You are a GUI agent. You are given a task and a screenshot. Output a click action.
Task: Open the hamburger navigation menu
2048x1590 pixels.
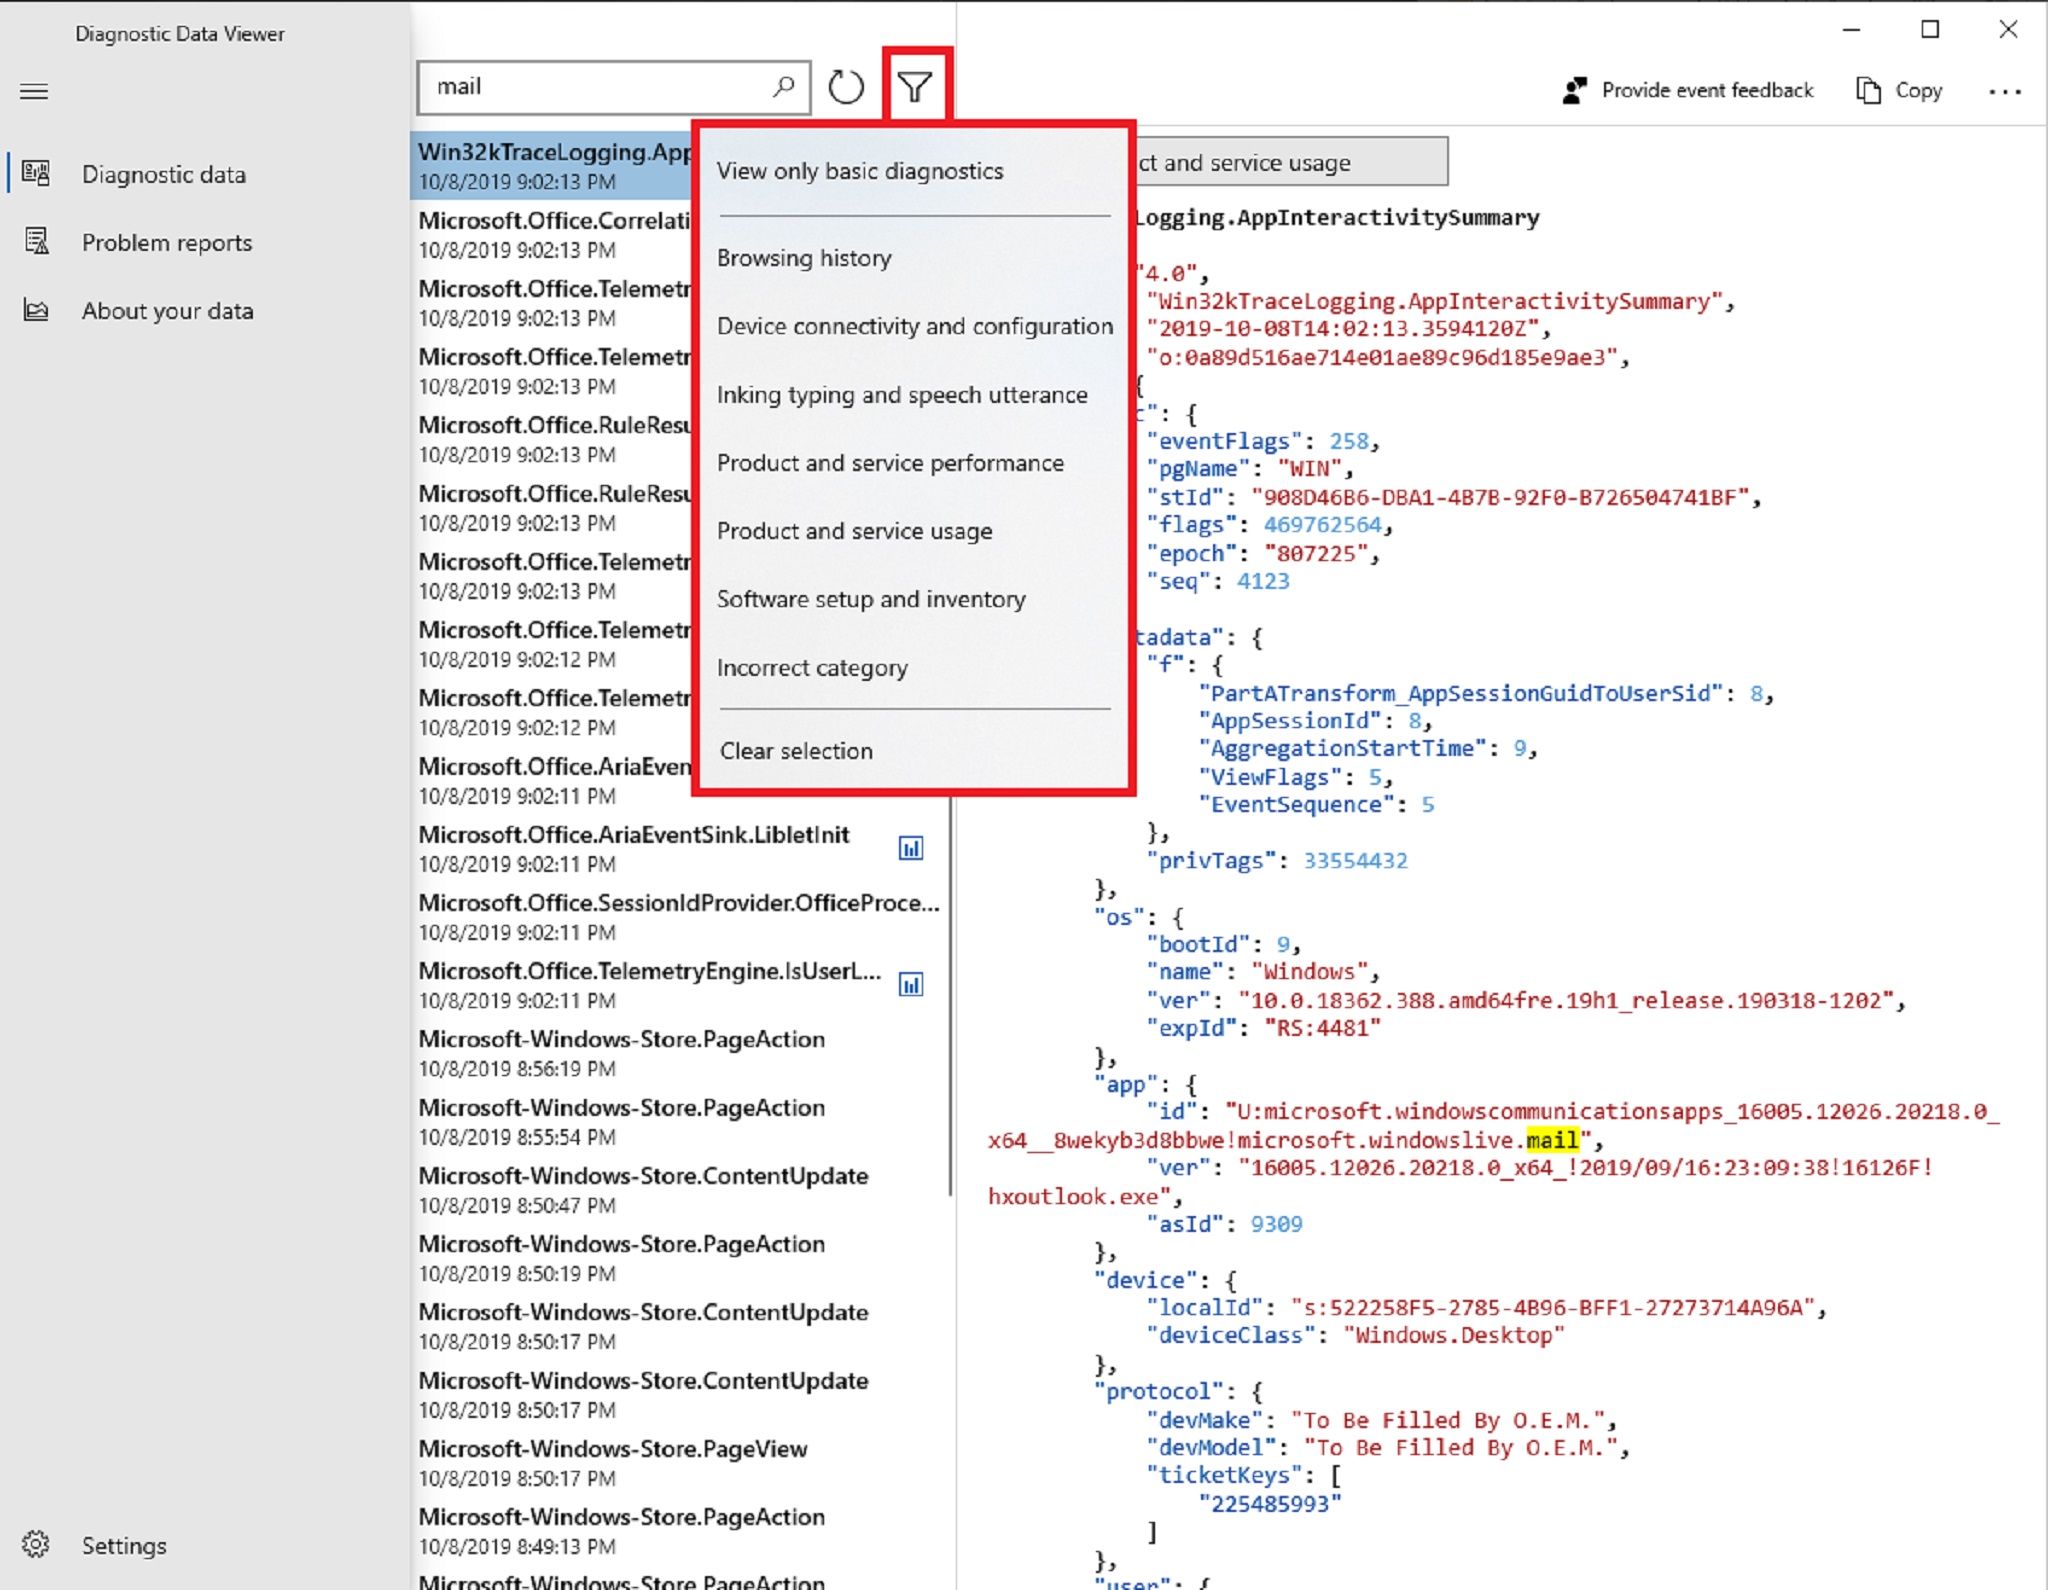point(34,92)
